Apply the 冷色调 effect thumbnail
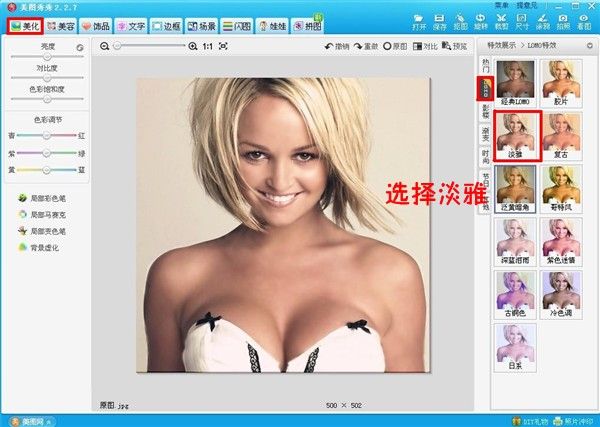600x427 pixels. (x=561, y=295)
